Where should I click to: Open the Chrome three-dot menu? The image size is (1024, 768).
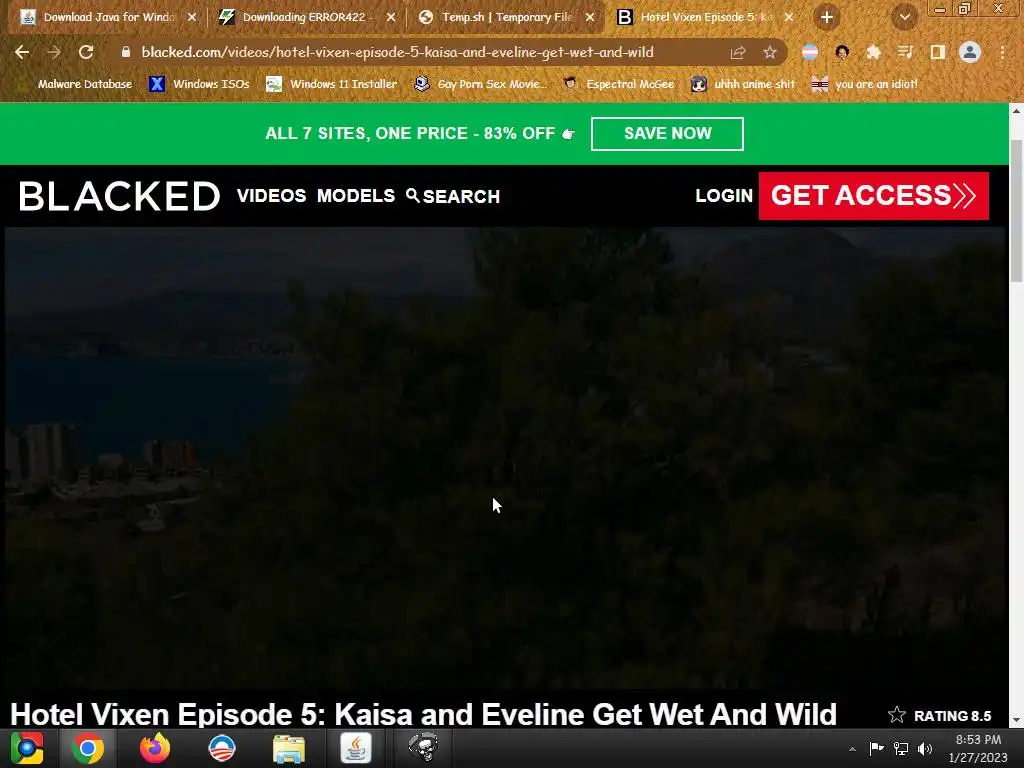pos(1002,52)
